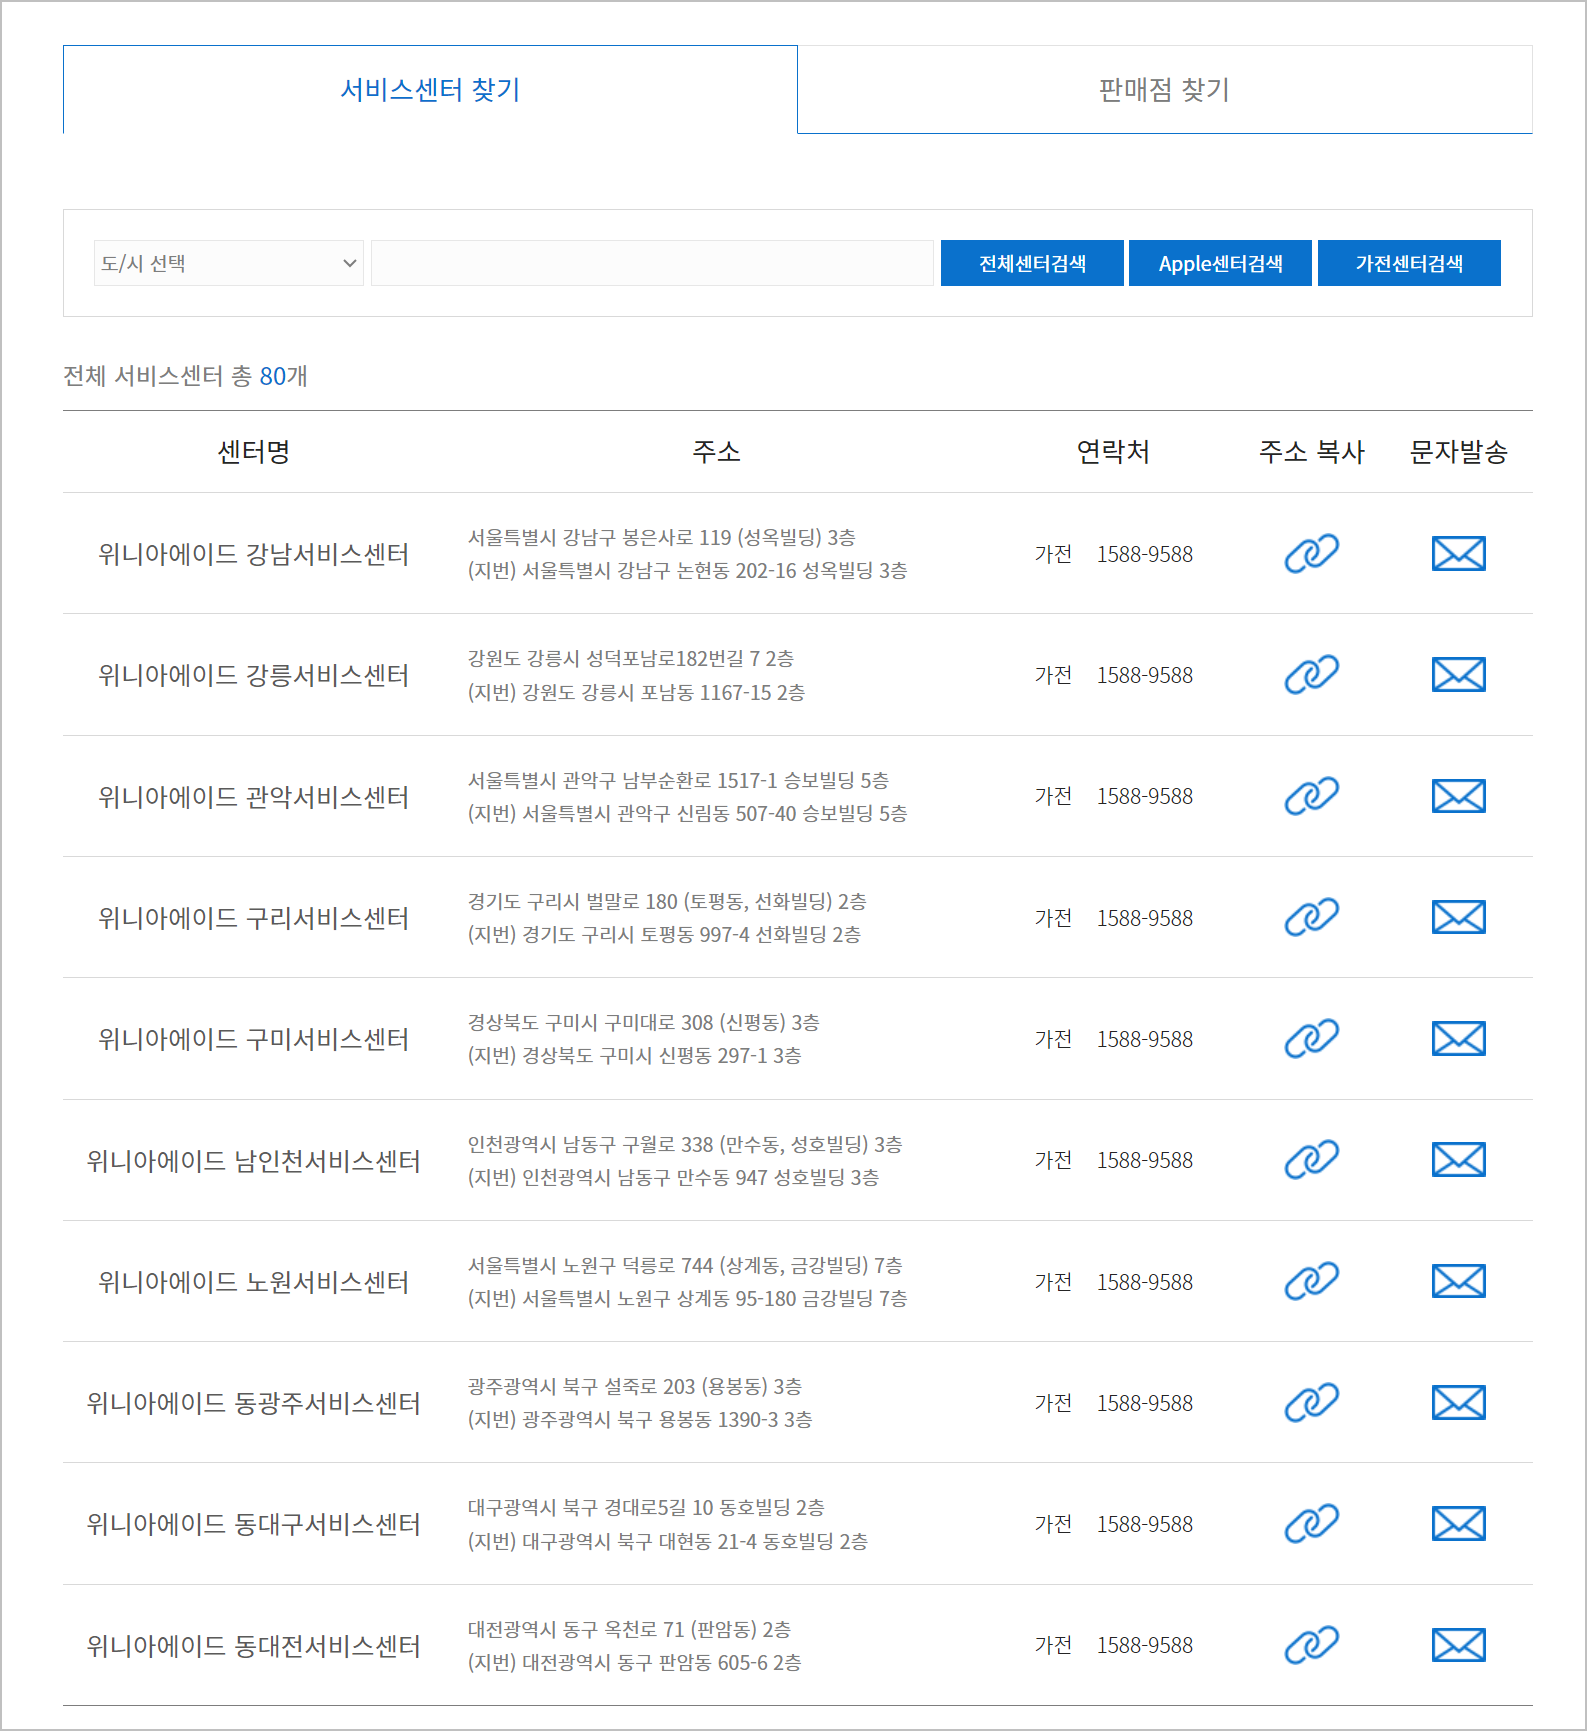Click 전체 서비스센터 총 80개 count text
This screenshot has height=1731, width=1587.
[185, 376]
